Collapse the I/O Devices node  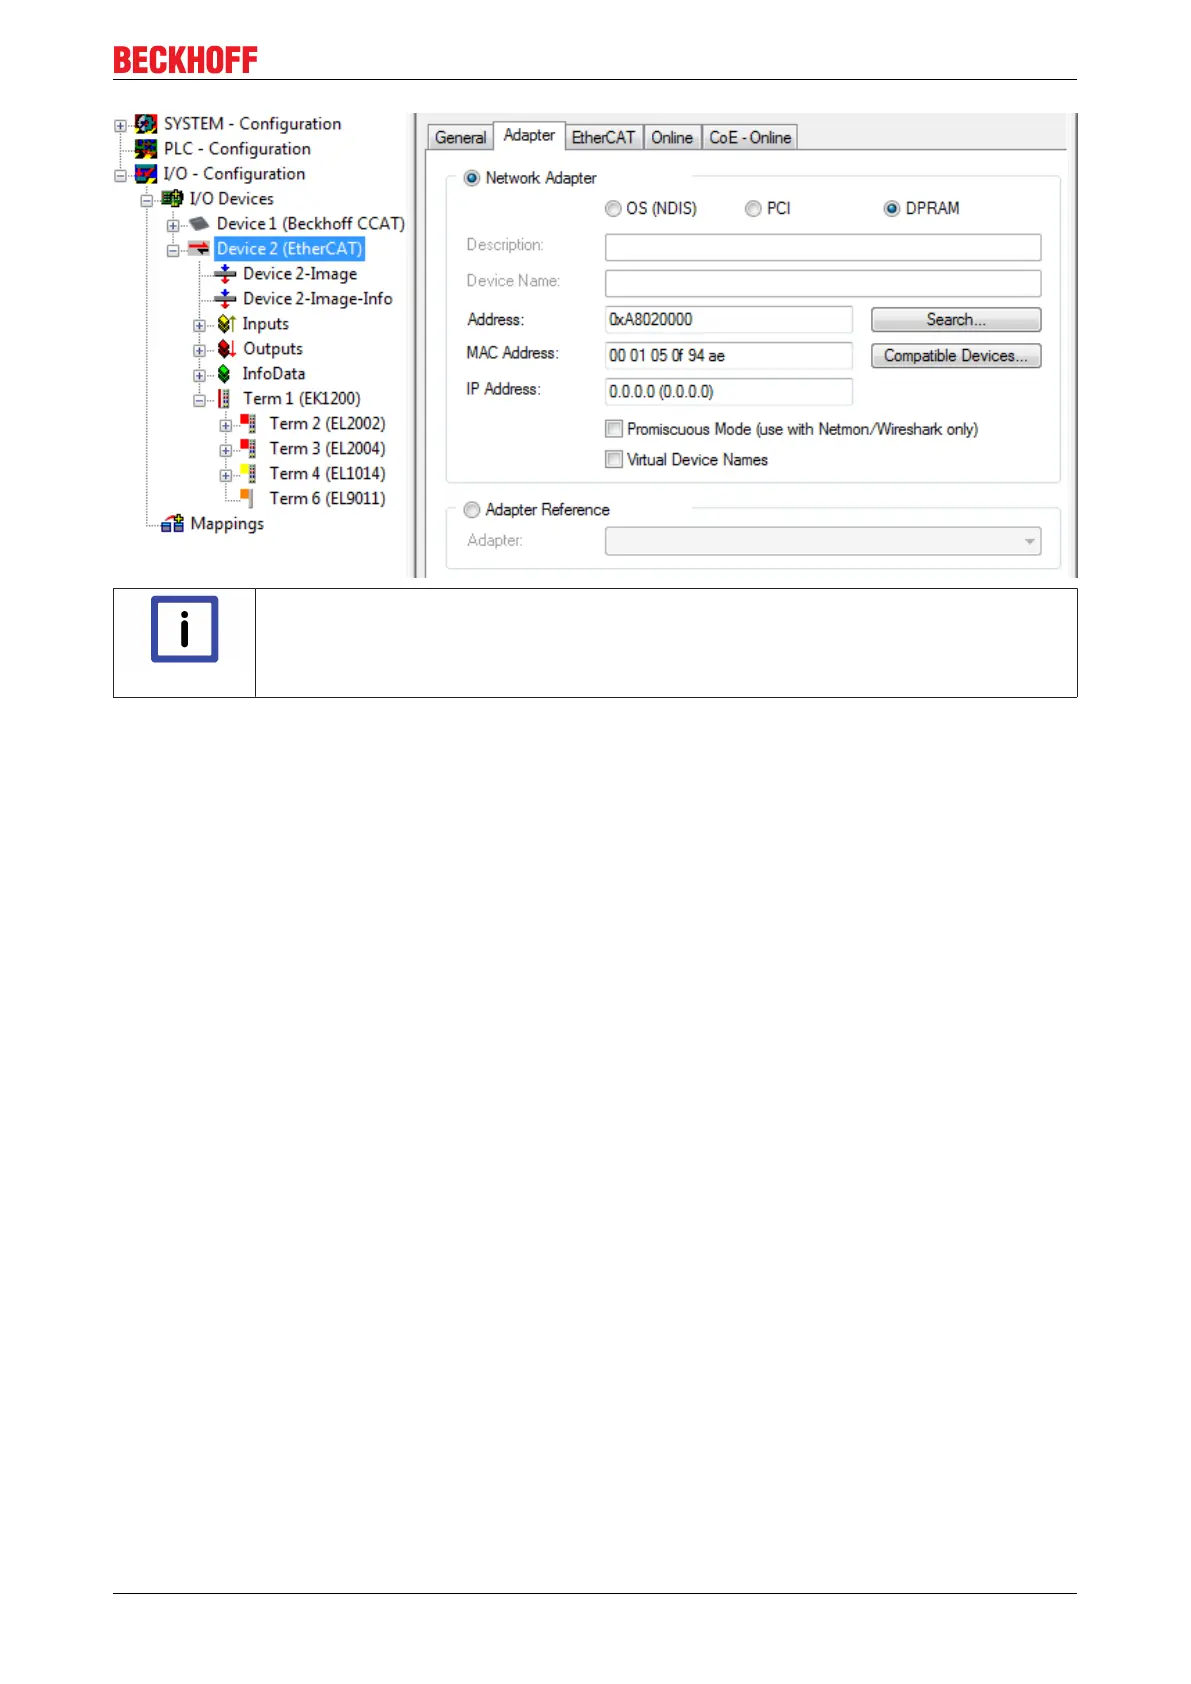pyautogui.click(x=147, y=201)
